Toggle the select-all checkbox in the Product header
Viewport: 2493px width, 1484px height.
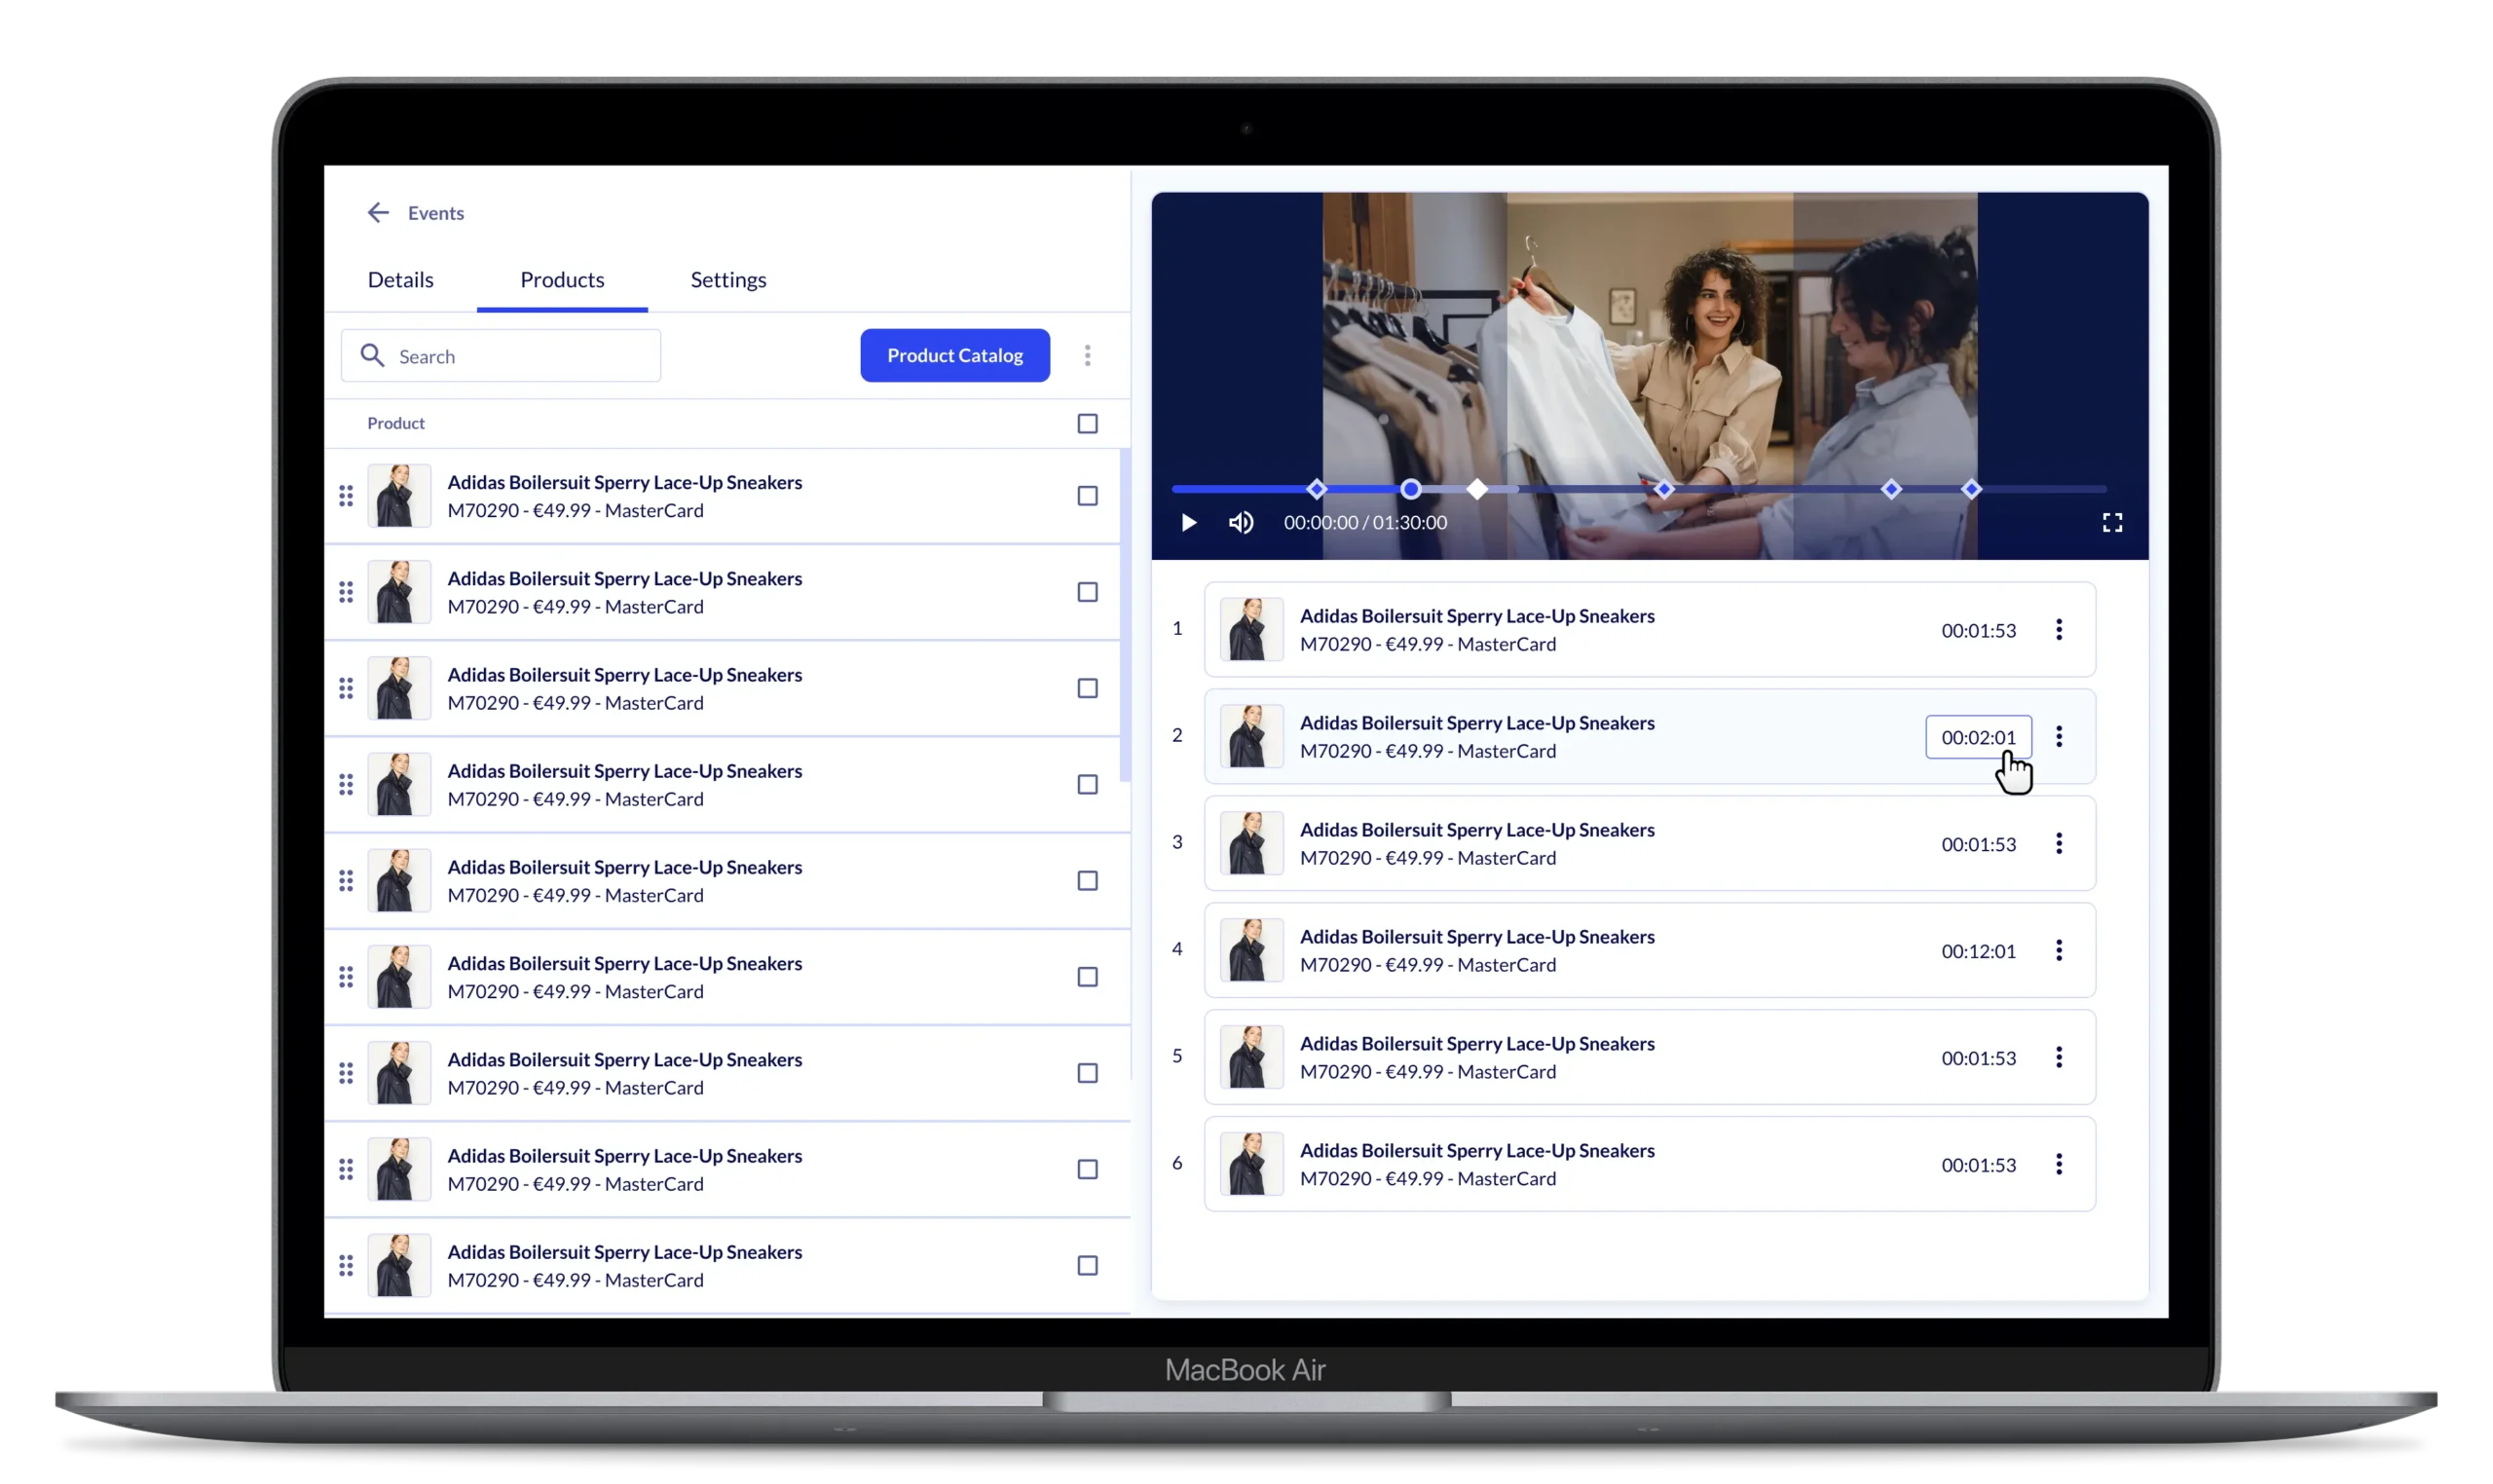click(1087, 423)
